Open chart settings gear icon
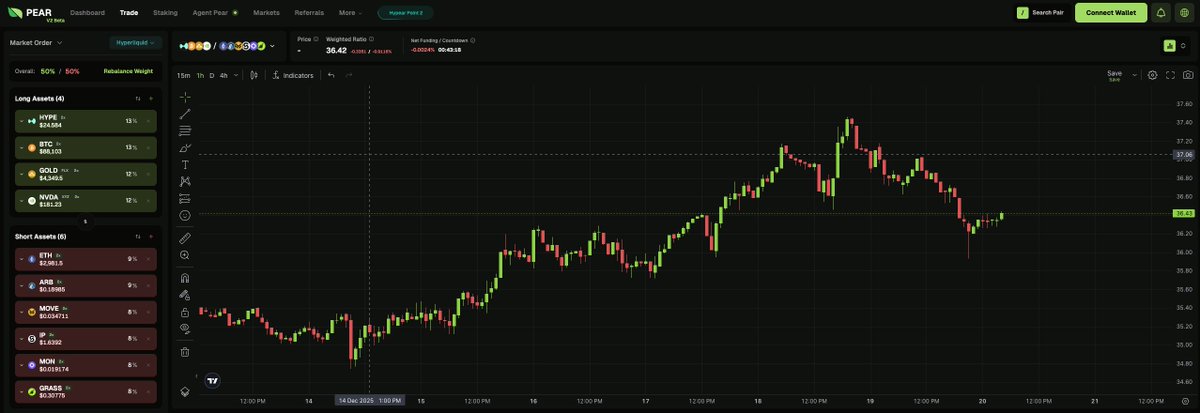This screenshot has width=1200, height=413. click(x=1152, y=75)
